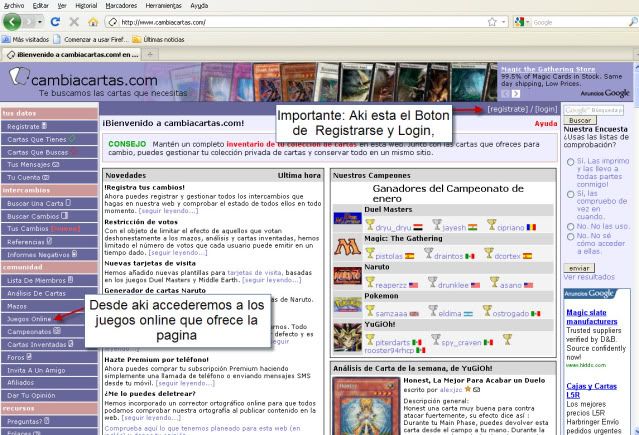
Task: Open Juegos Online in sidebar
Action: tap(29, 319)
